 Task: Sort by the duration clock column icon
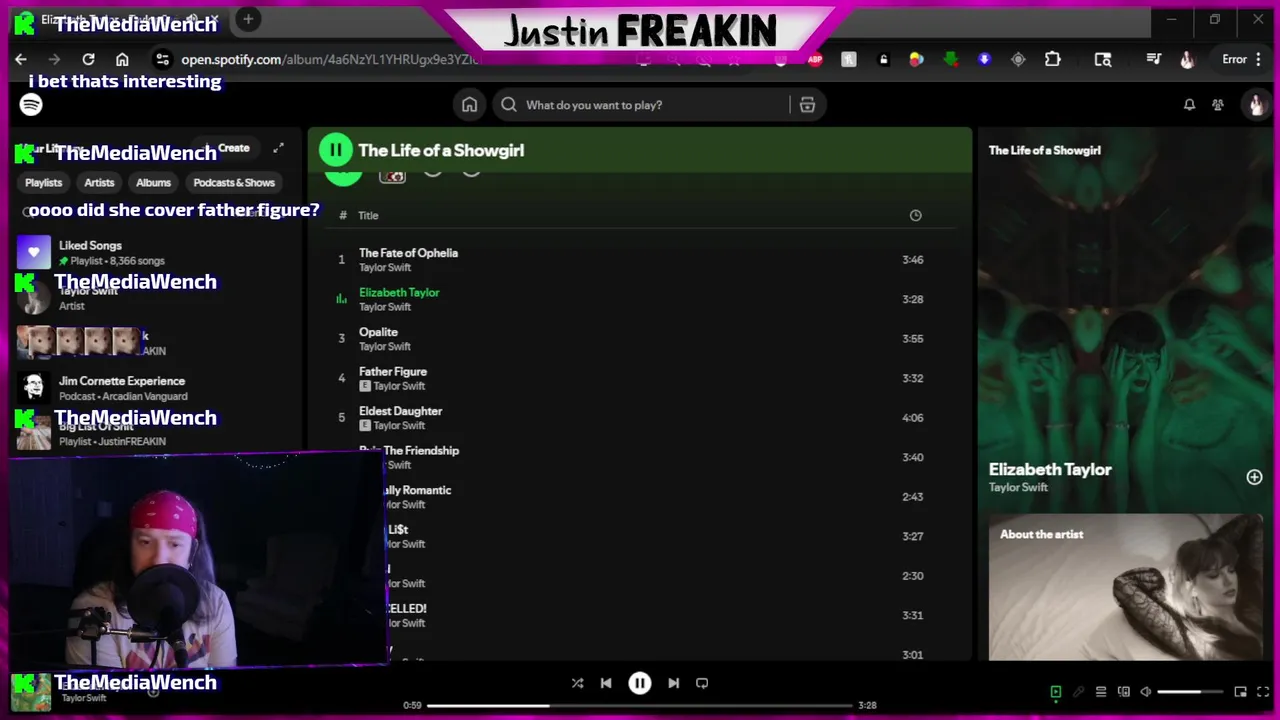915,216
